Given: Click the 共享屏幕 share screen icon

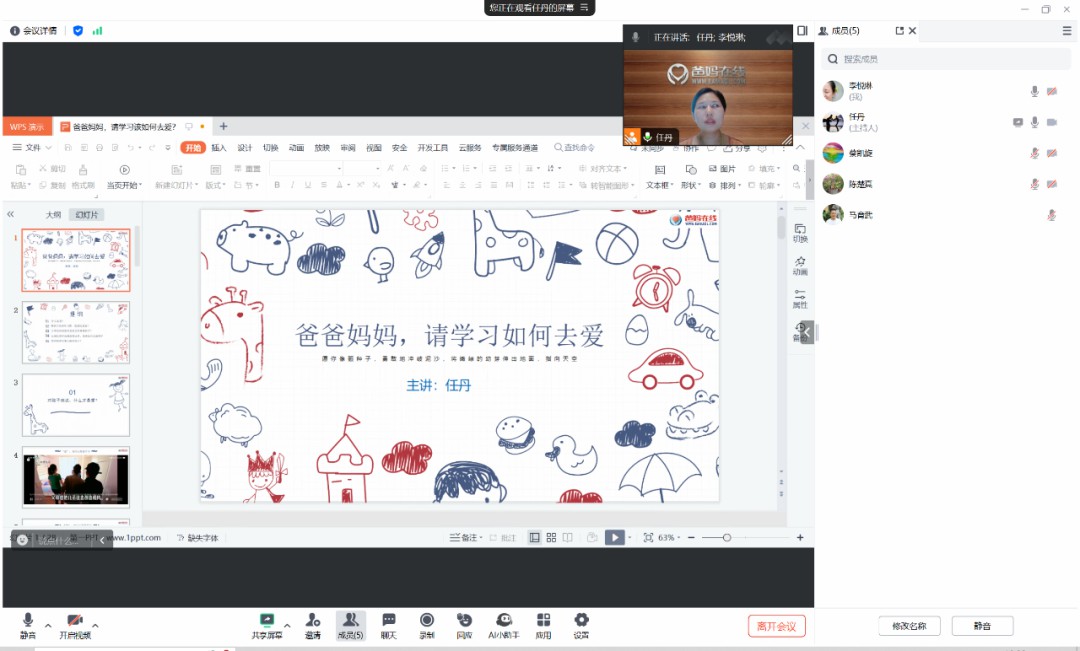Looking at the screenshot, I should tap(266, 625).
